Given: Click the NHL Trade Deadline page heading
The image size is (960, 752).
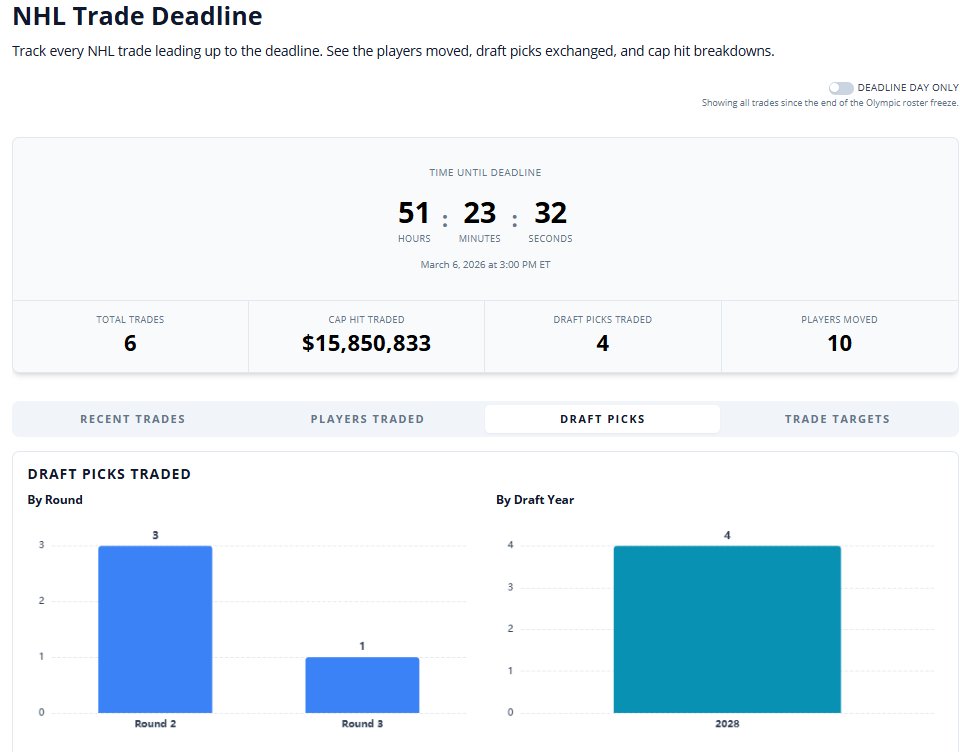Looking at the screenshot, I should (x=137, y=17).
